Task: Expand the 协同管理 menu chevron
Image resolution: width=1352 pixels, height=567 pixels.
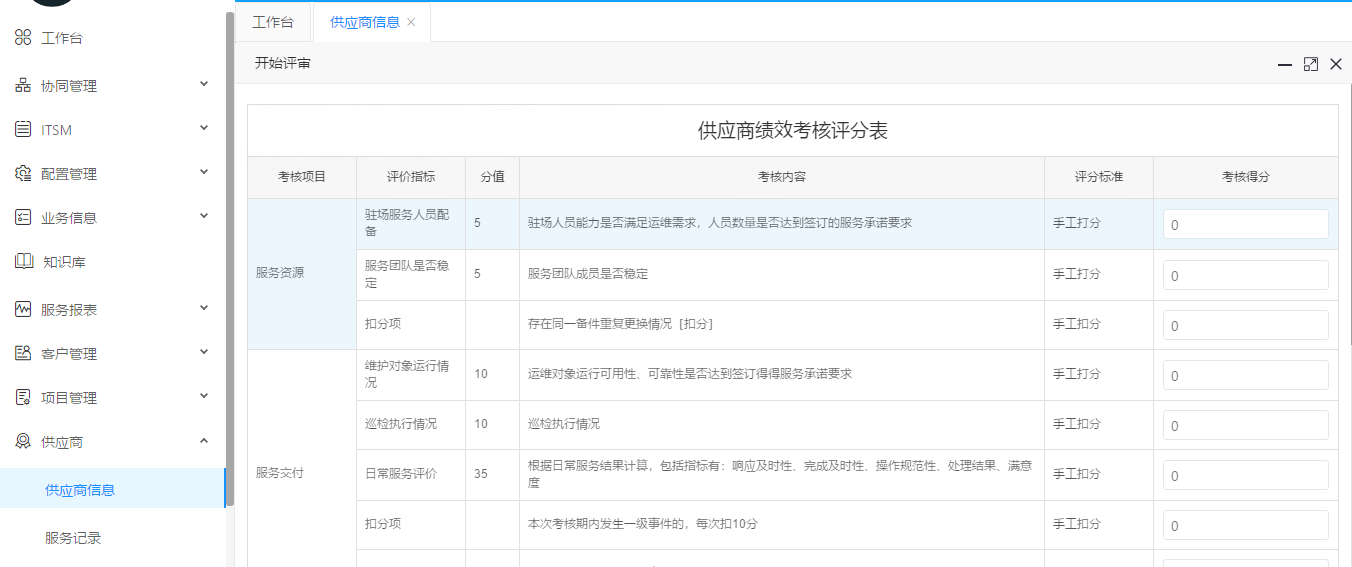Action: point(204,85)
